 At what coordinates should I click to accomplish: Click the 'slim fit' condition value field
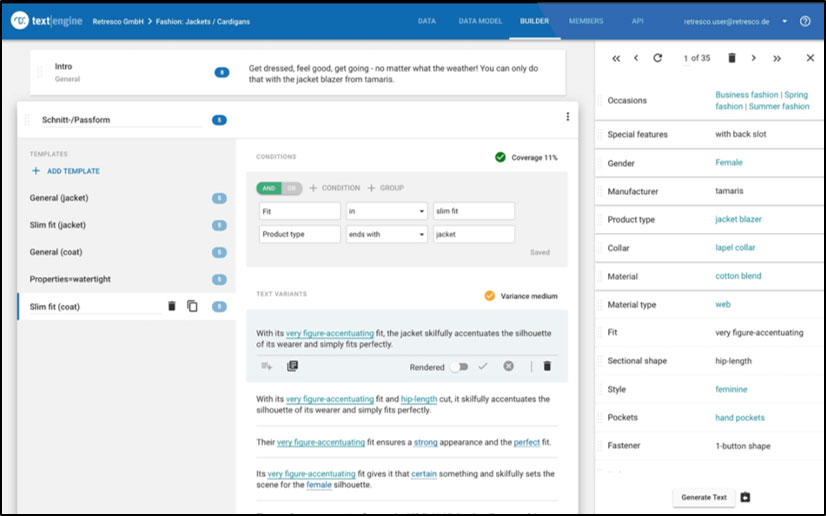(x=473, y=212)
